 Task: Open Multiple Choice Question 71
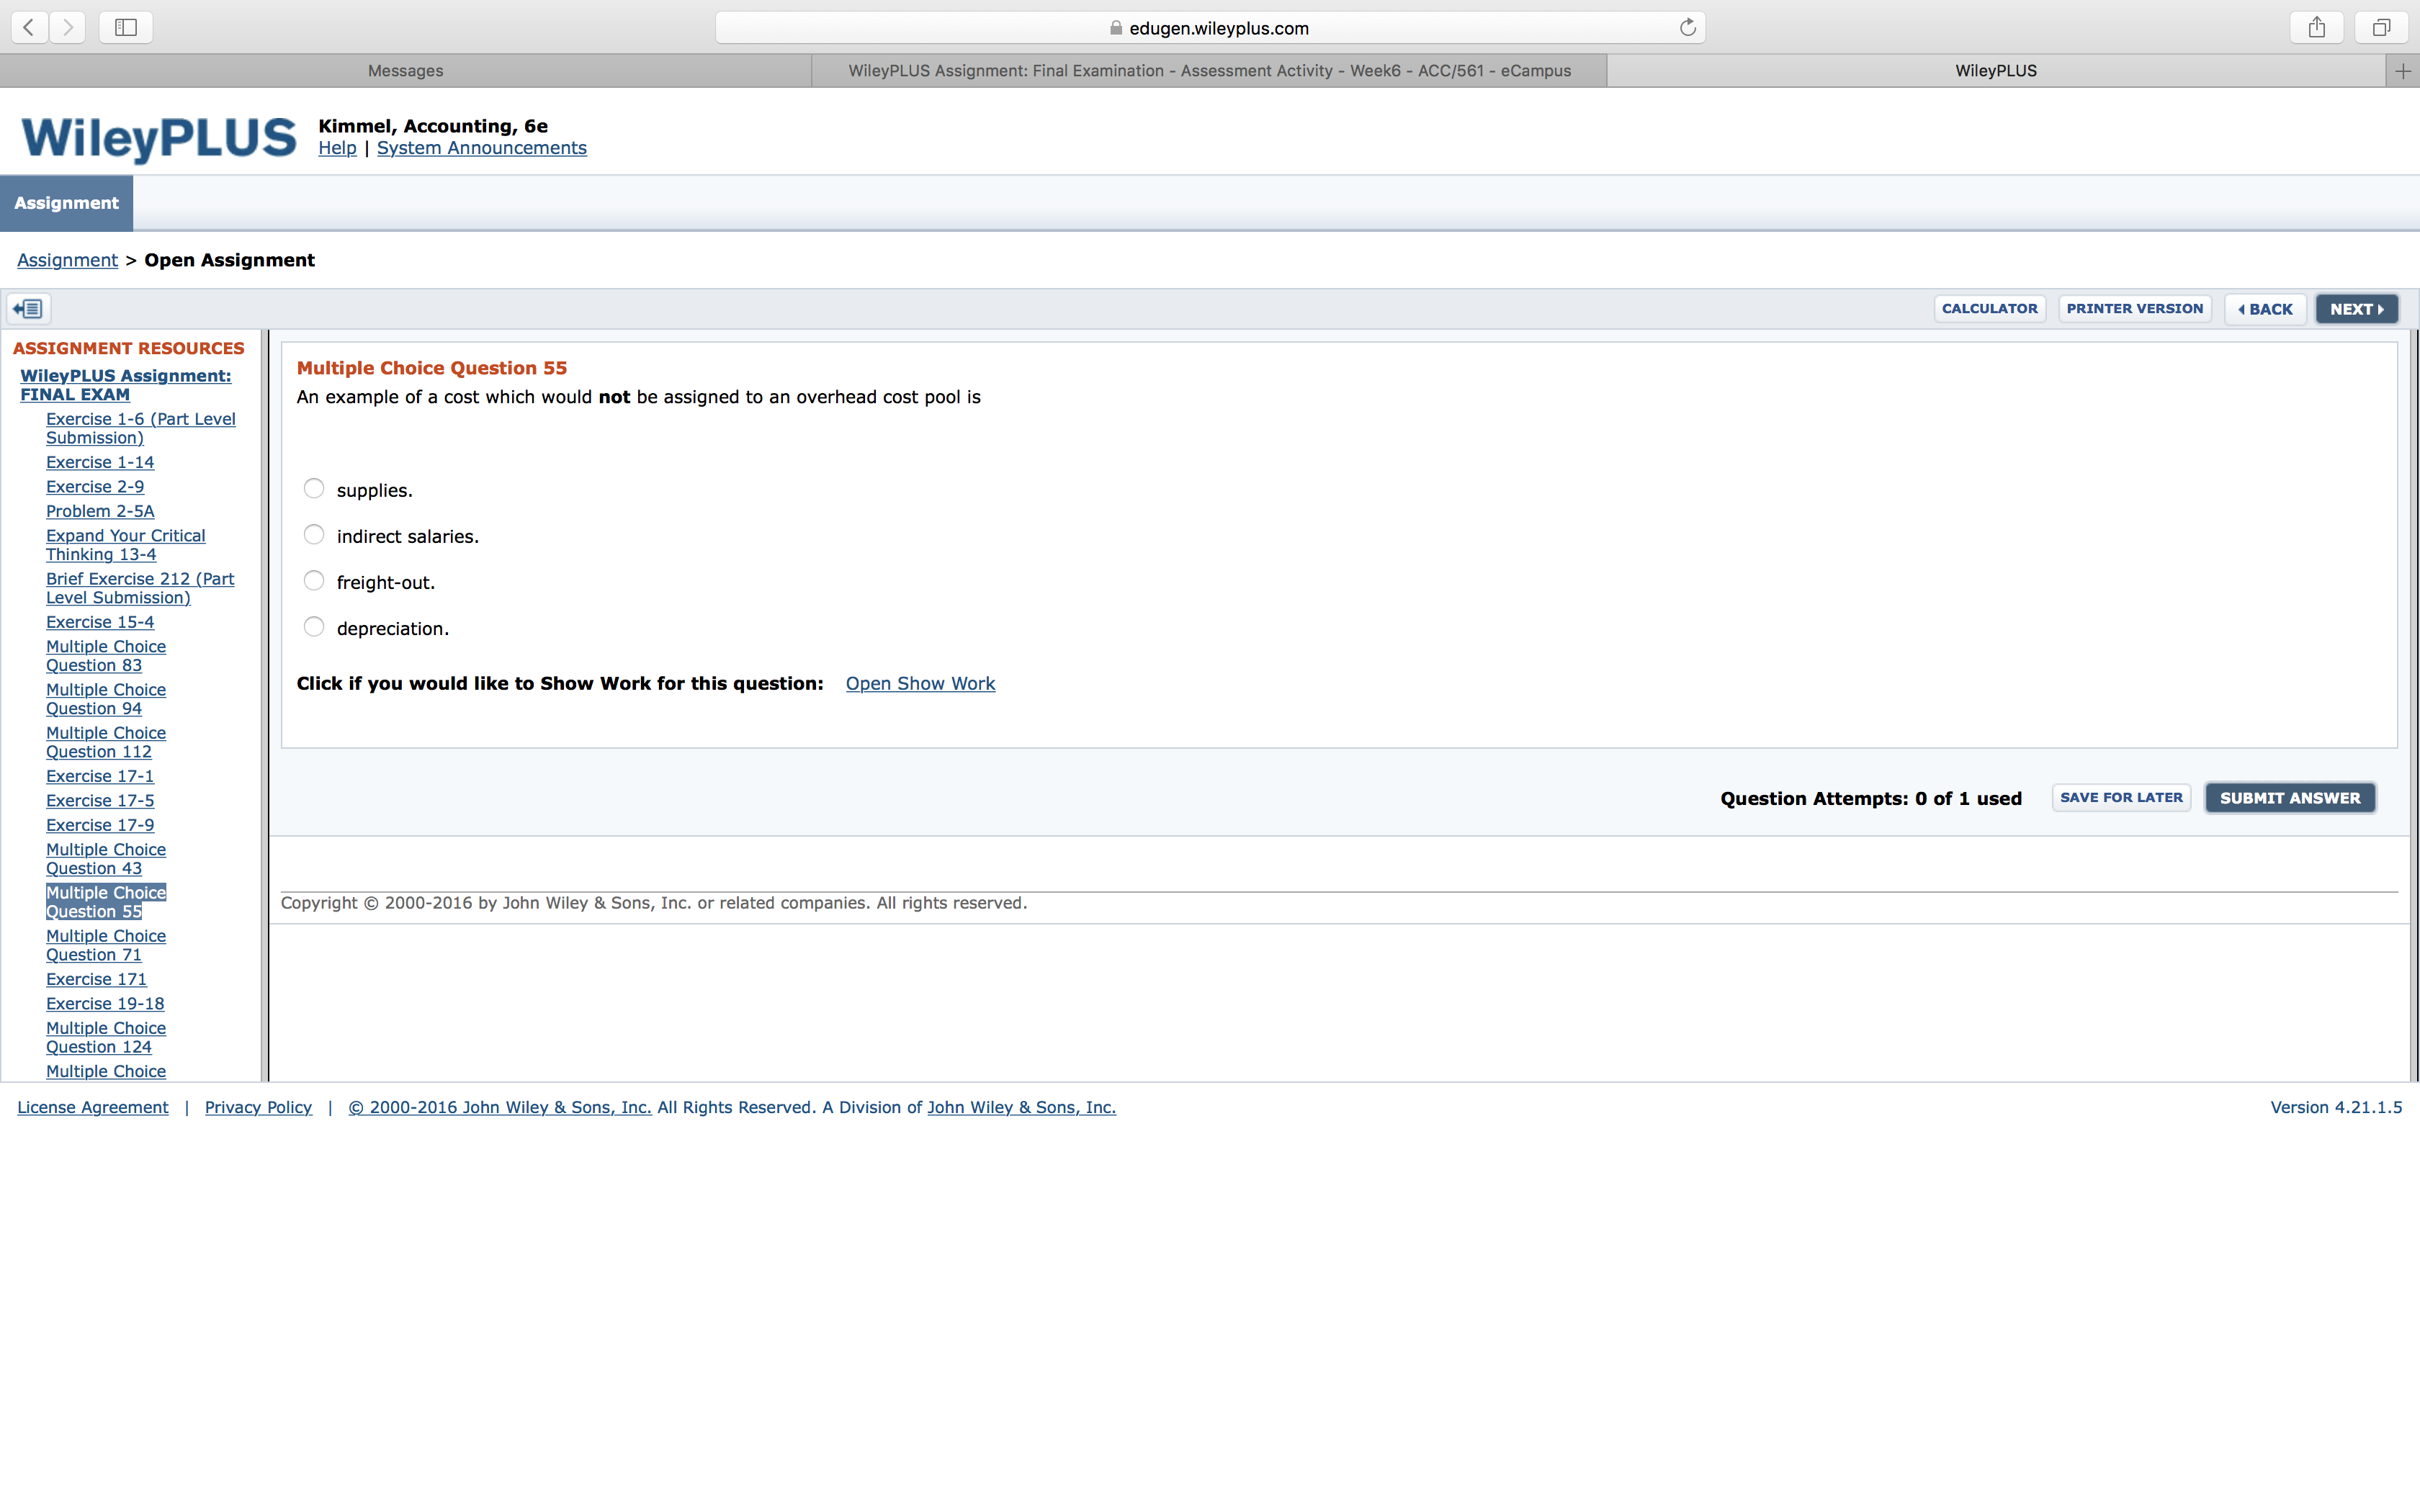[x=106, y=945]
